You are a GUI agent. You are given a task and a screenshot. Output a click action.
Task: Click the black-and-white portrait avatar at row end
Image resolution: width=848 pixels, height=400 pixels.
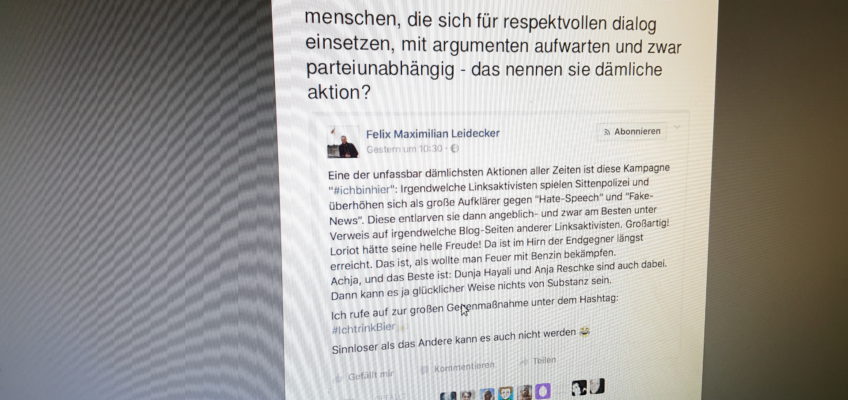tap(598, 386)
